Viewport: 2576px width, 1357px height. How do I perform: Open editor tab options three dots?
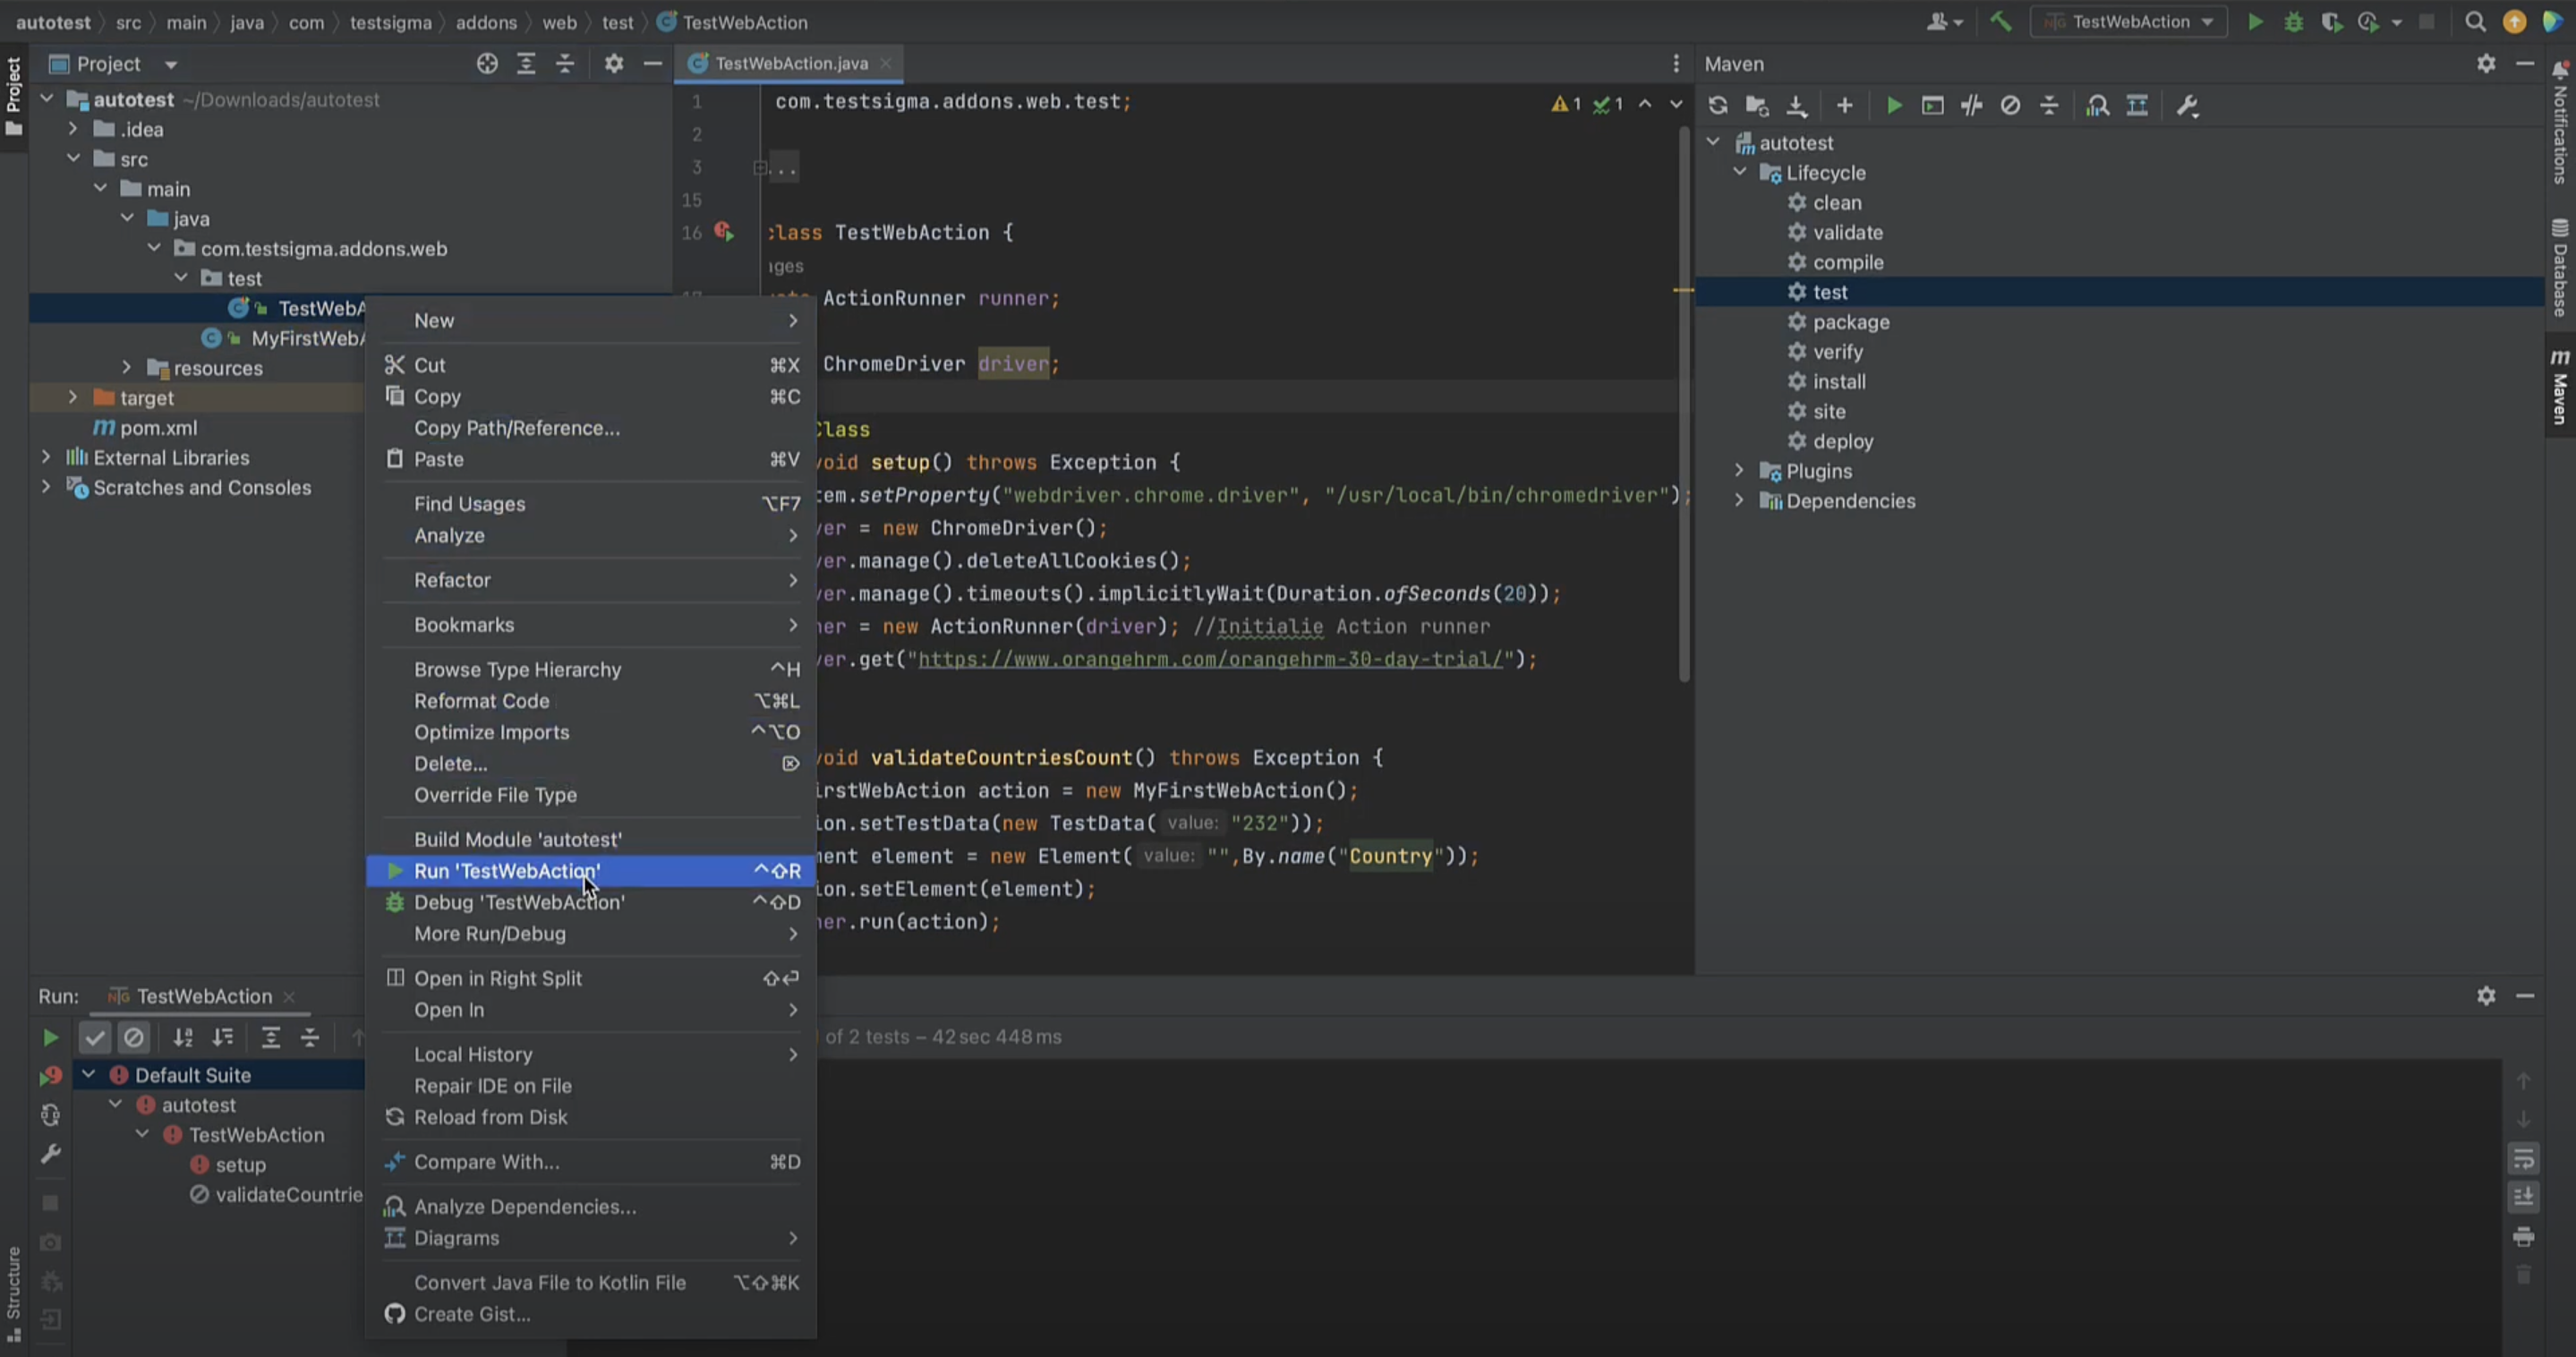tap(1676, 64)
